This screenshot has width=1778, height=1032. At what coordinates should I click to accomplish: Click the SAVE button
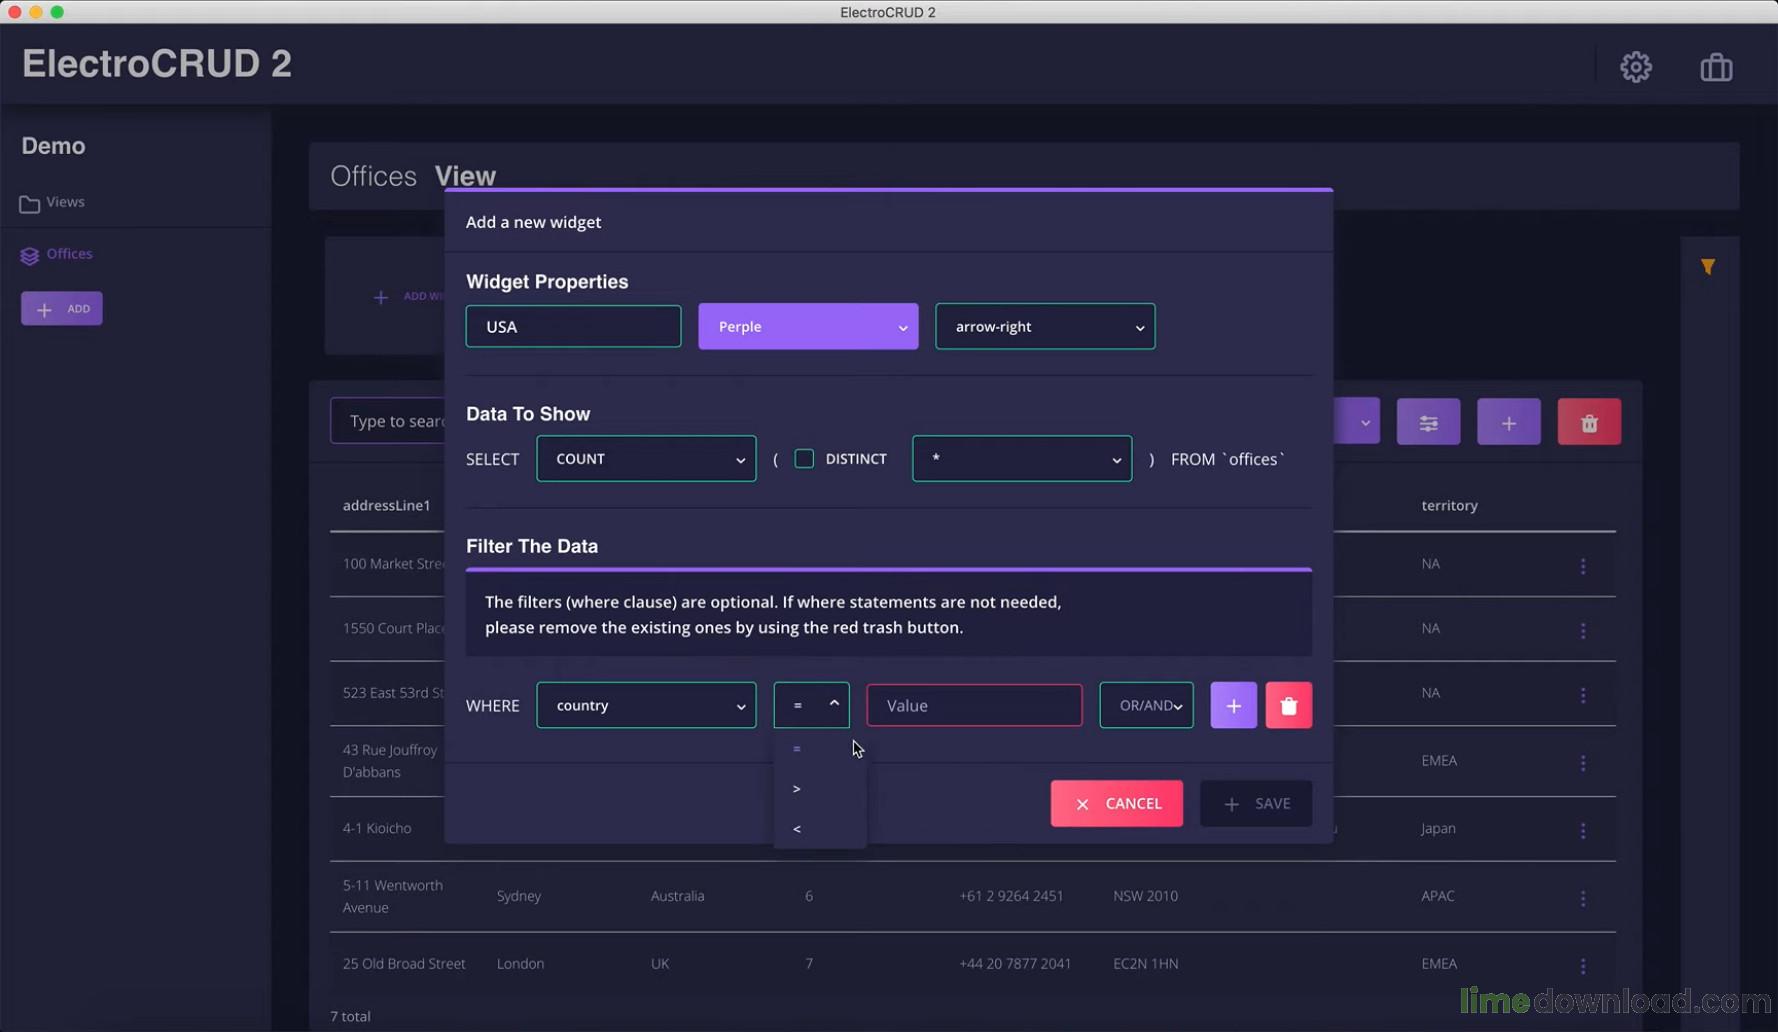coord(1256,804)
